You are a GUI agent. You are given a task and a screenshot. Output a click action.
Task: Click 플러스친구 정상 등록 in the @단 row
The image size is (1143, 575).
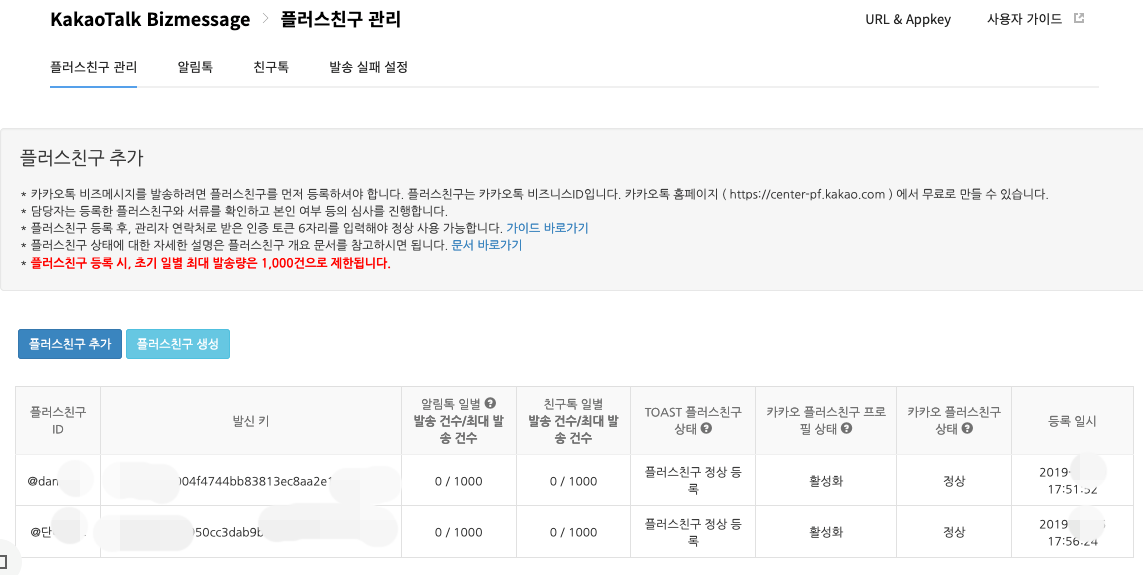coord(694,532)
